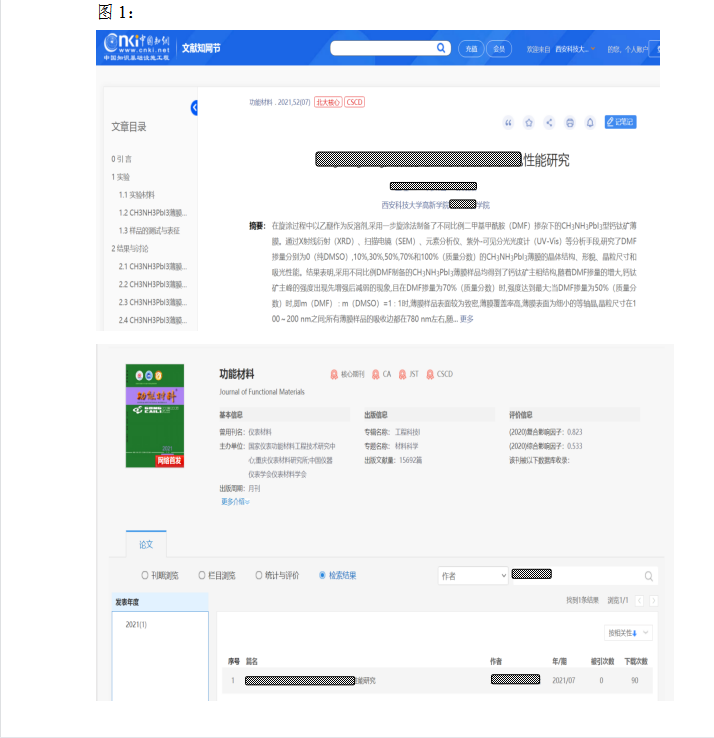714x738 pixels.
Task: Select the 刊期浏览 radio button
Action: point(145,575)
